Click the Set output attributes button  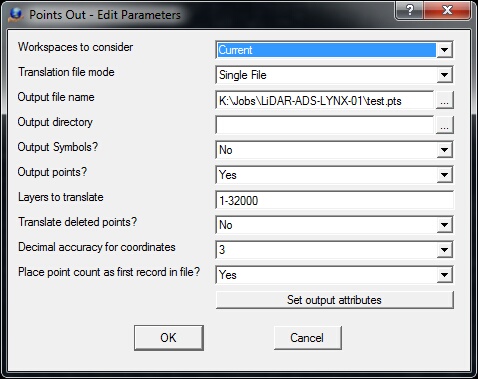coord(334,300)
